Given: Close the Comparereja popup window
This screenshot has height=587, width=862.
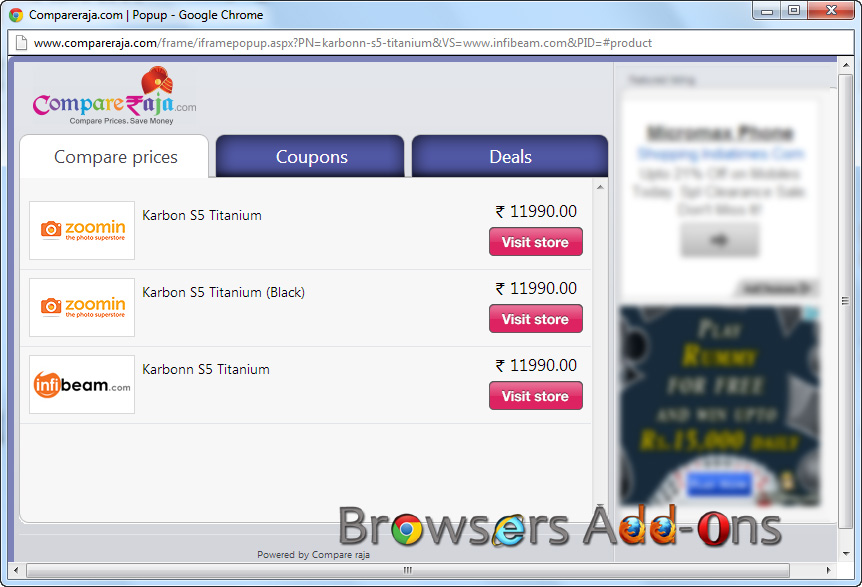Looking at the screenshot, I should coord(831,10).
